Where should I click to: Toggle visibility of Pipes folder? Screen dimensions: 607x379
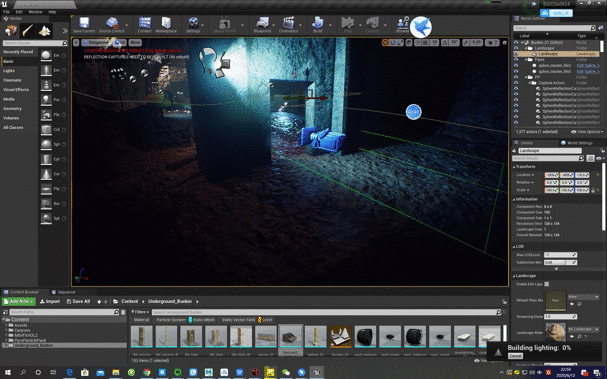(516, 60)
